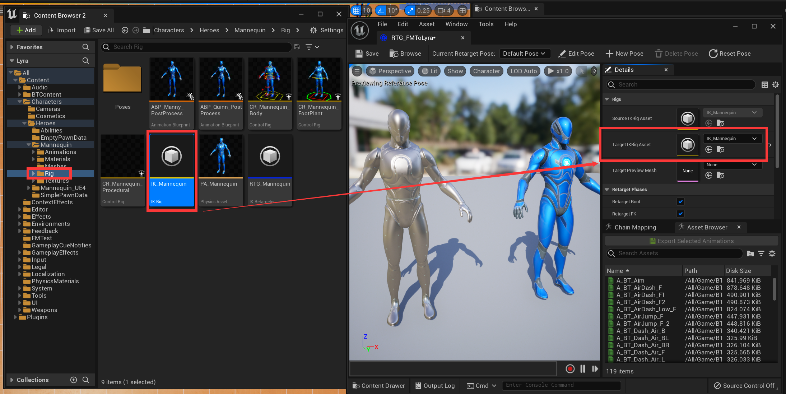Collapse the Lyra source tree section
The width and height of the screenshot is (786, 394).
12,61
